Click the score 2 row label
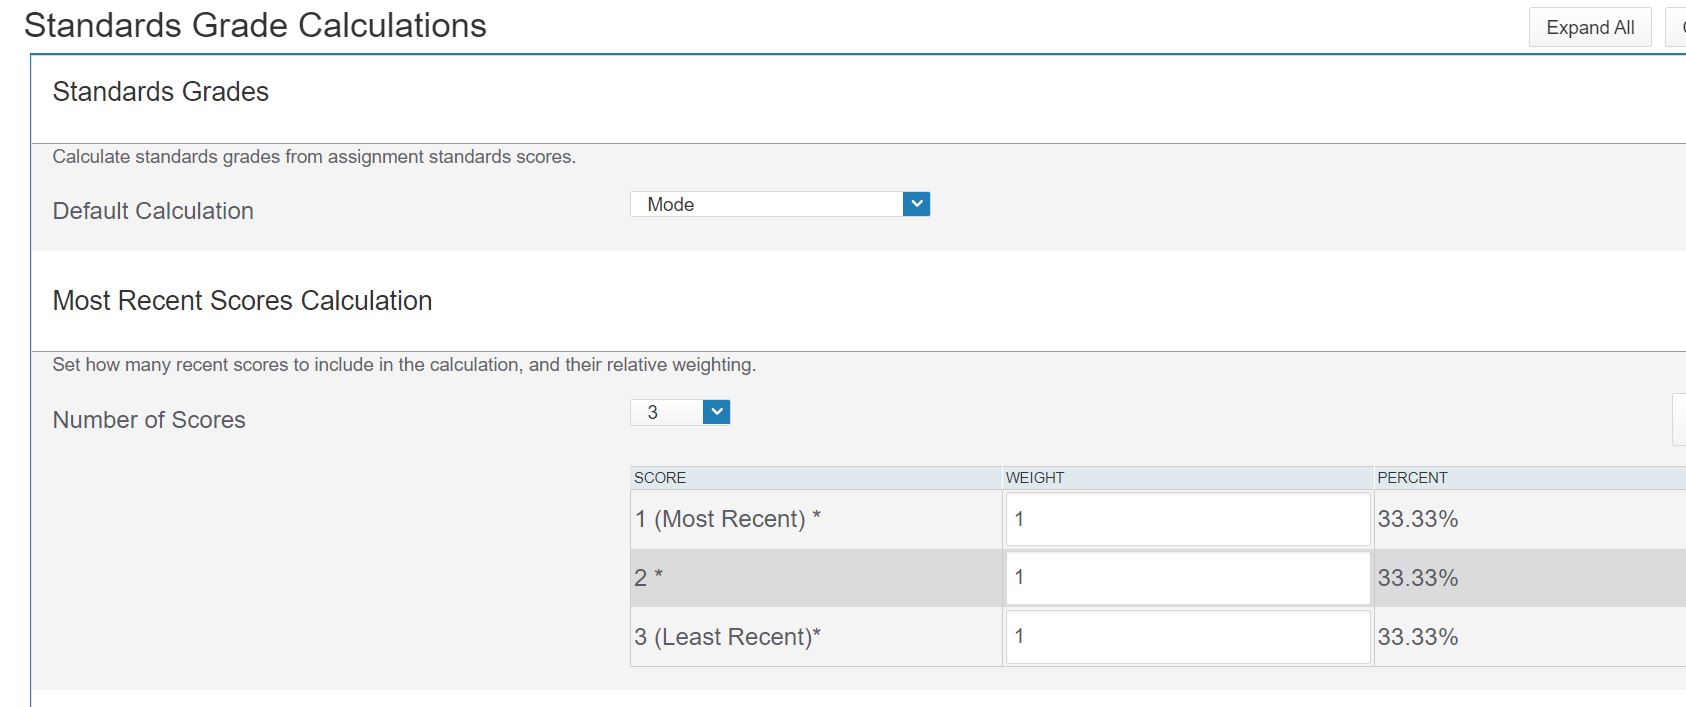The height and width of the screenshot is (707, 1686). click(648, 578)
